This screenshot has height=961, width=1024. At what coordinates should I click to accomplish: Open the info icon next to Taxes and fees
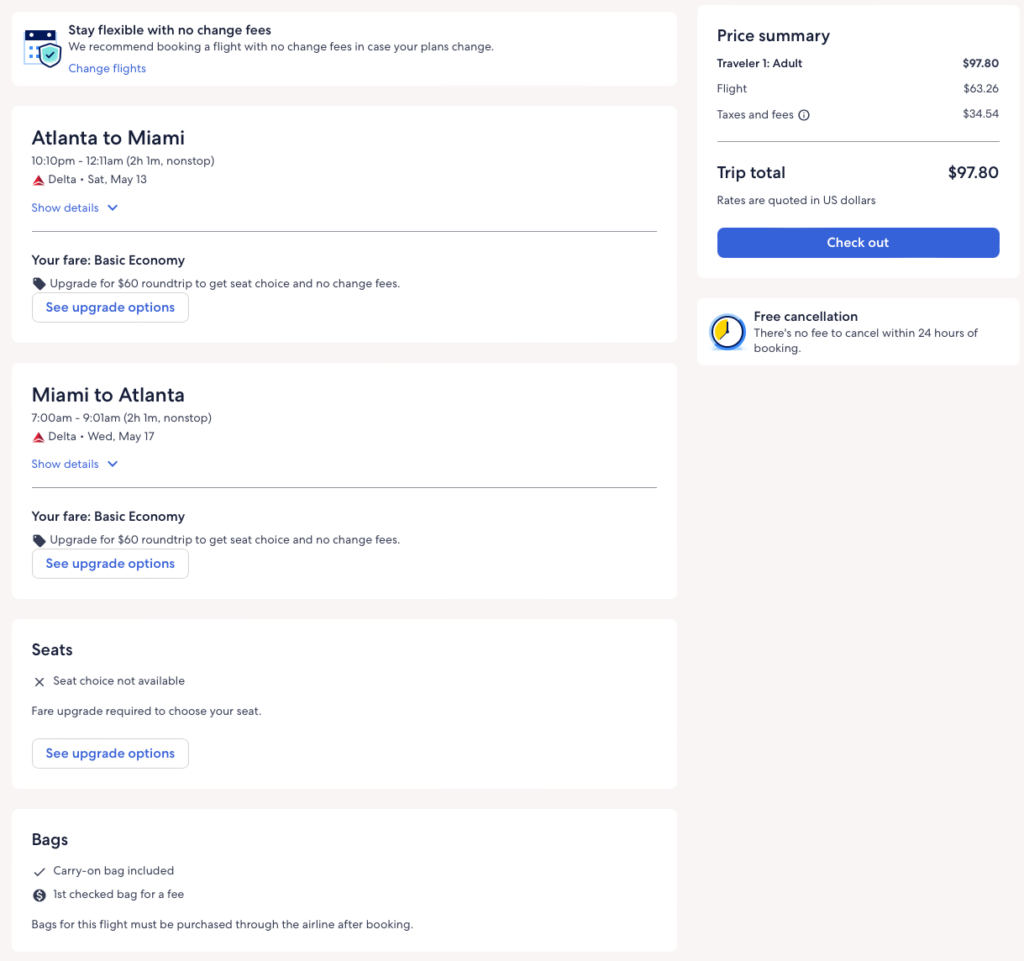[804, 115]
